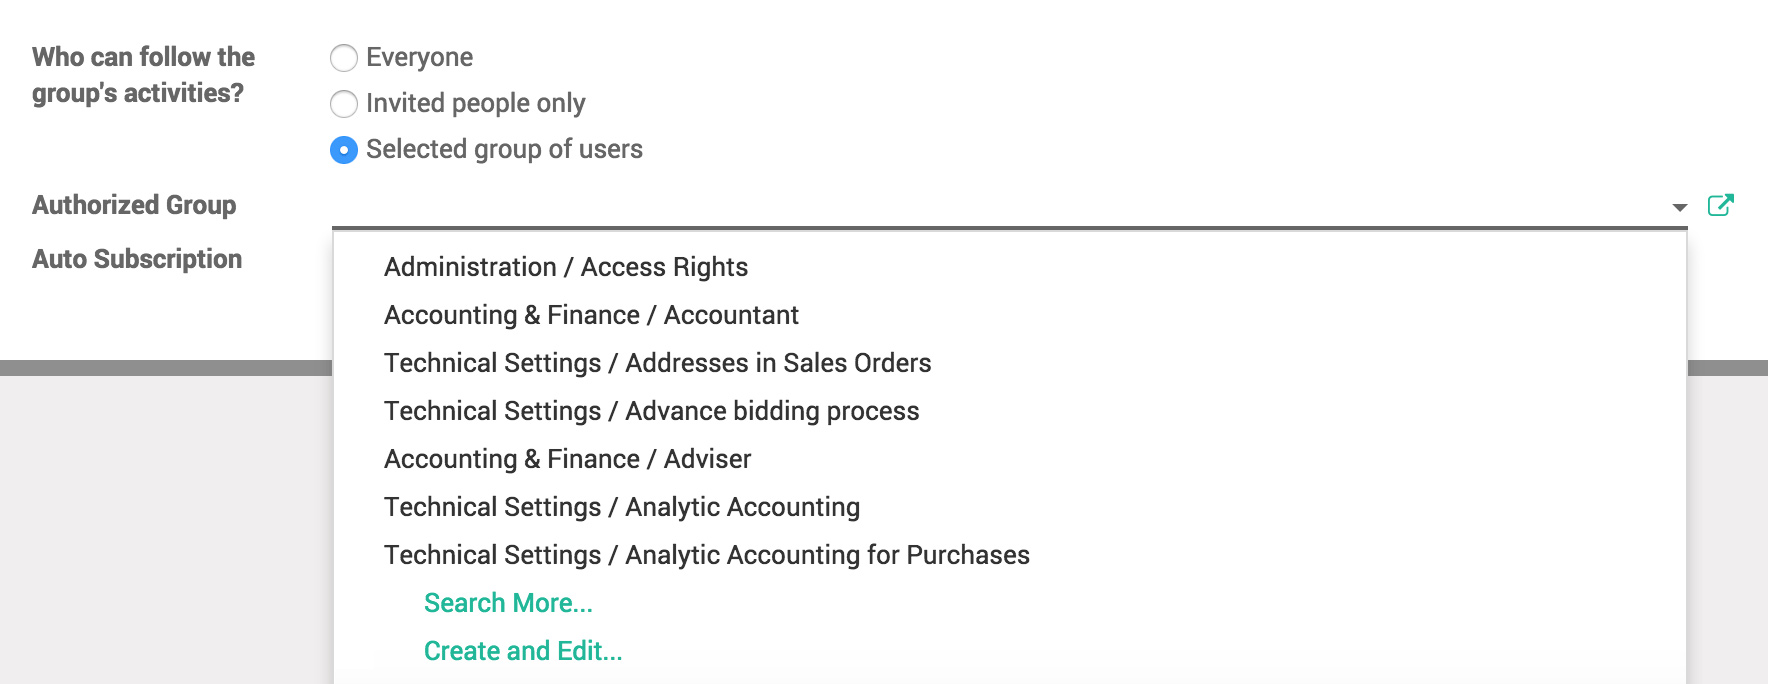
Task: Pick Technical Settings / Addresses in Sales Orders
Action: click(657, 362)
